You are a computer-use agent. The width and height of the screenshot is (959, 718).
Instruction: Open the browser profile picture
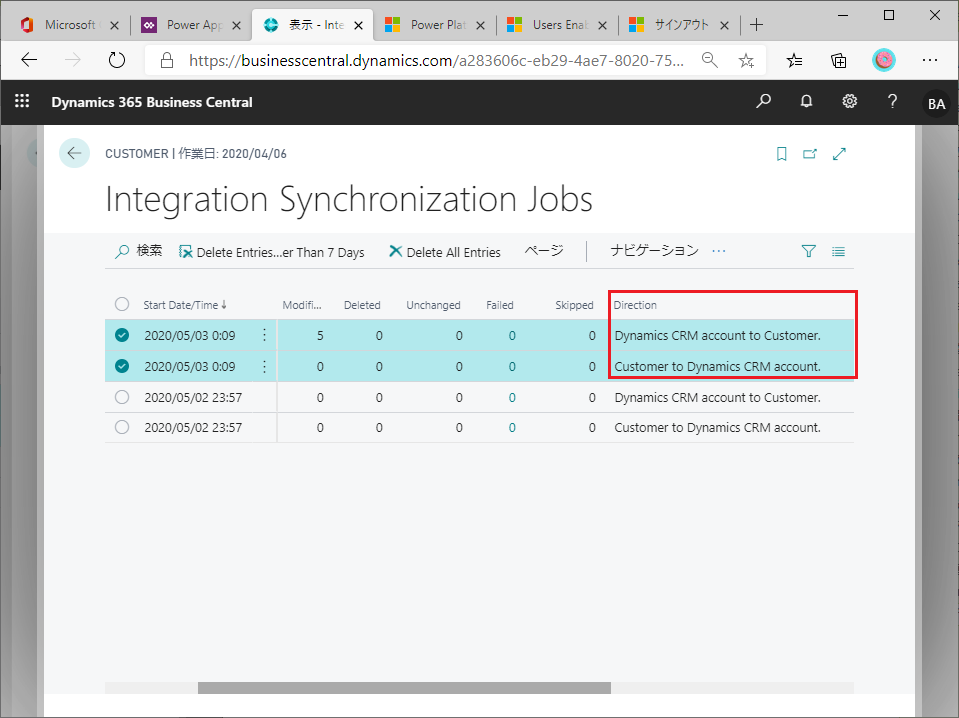884,60
